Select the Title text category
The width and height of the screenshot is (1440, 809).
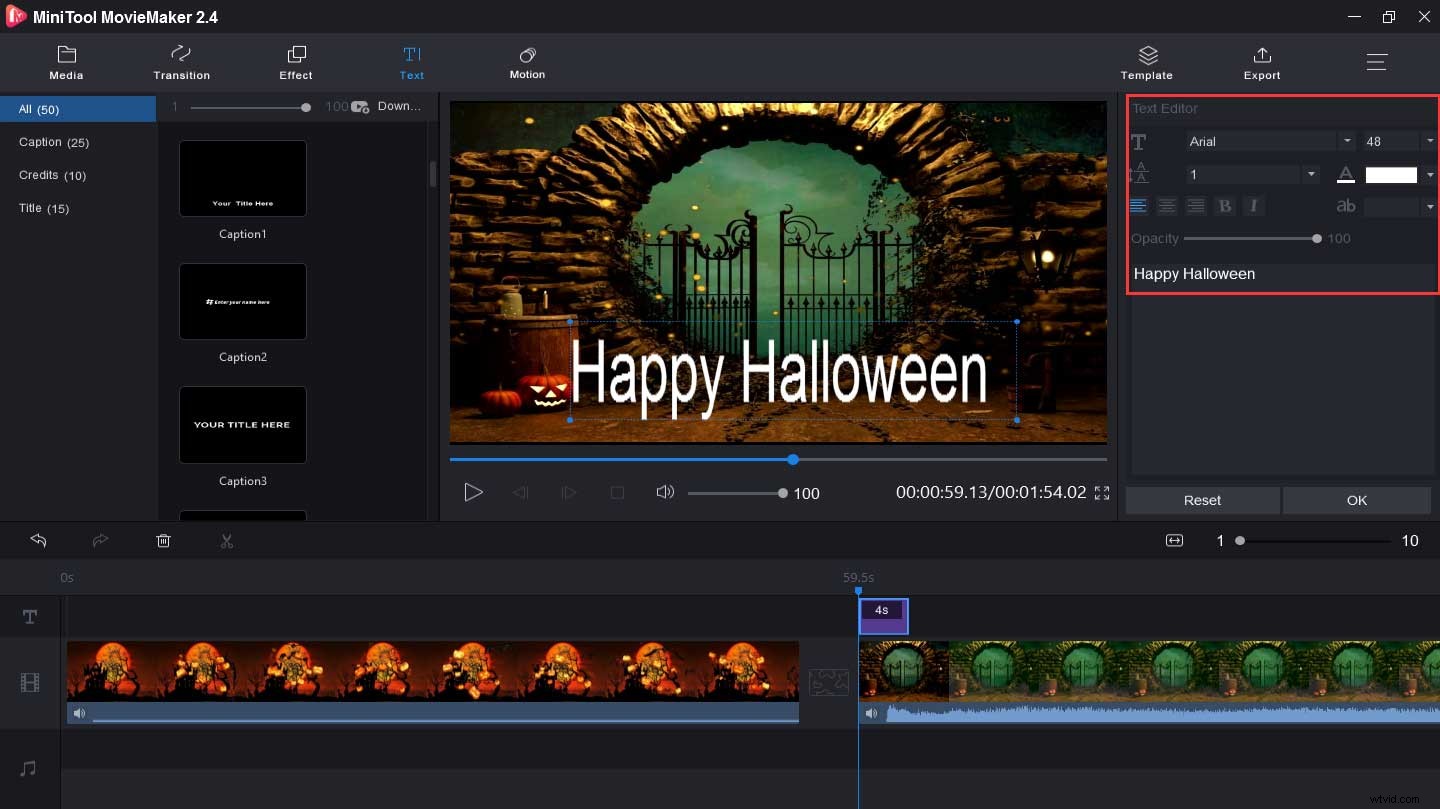pyautogui.click(x=44, y=208)
